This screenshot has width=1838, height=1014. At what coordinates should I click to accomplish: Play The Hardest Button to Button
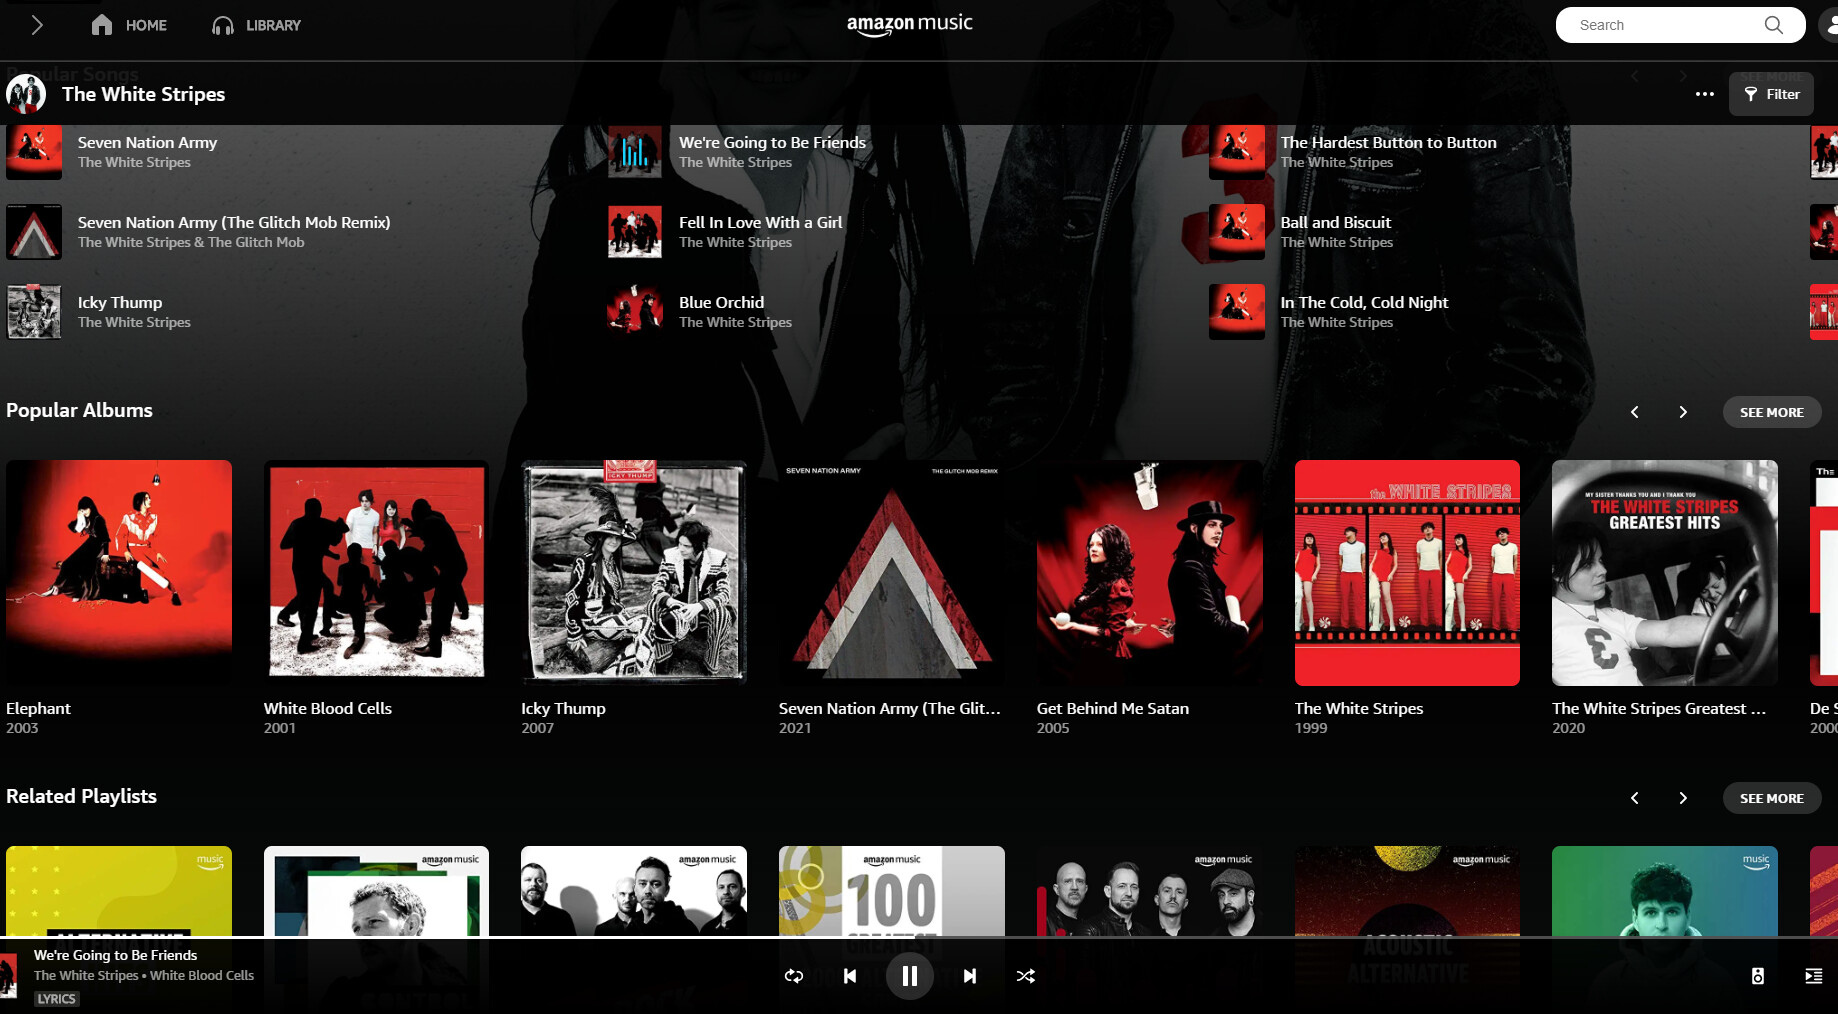1388,143
